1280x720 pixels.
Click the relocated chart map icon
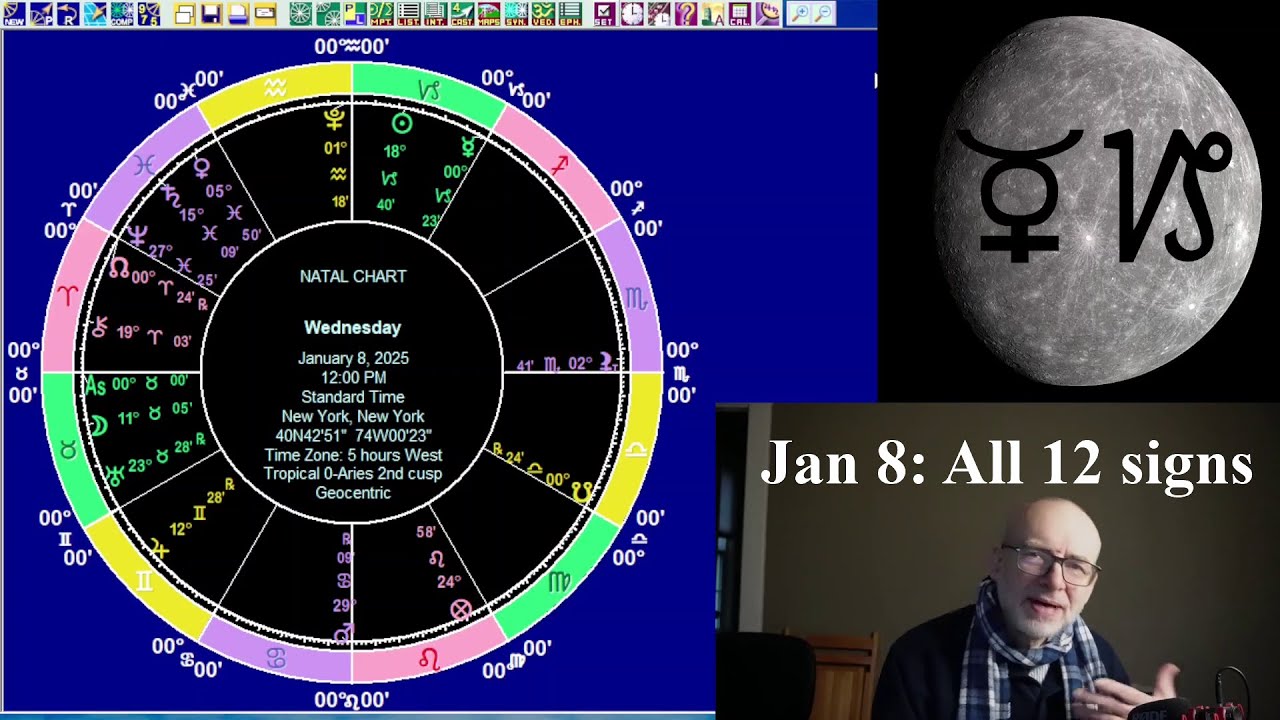pyautogui.click(x=95, y=14)
